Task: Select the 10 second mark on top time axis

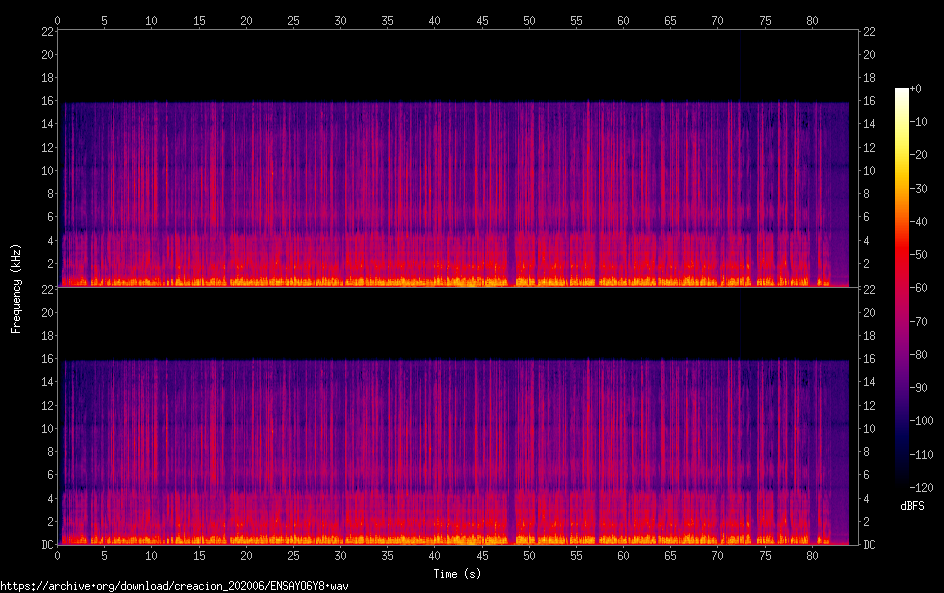Action: (151, 20)
